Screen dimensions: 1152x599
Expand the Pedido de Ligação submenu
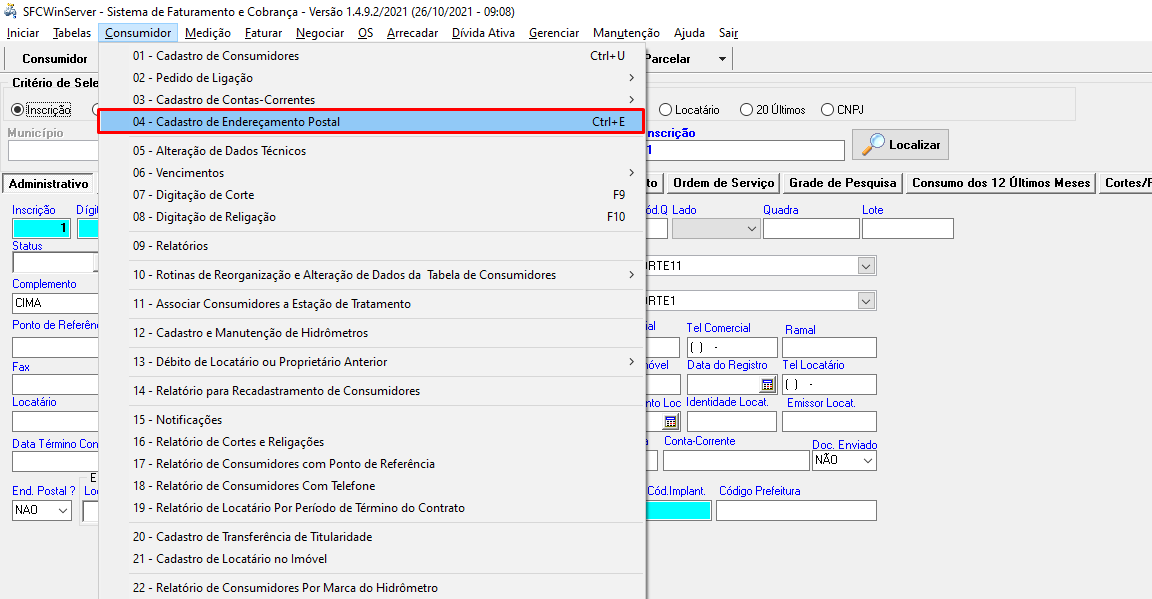(x=380, y=78)
